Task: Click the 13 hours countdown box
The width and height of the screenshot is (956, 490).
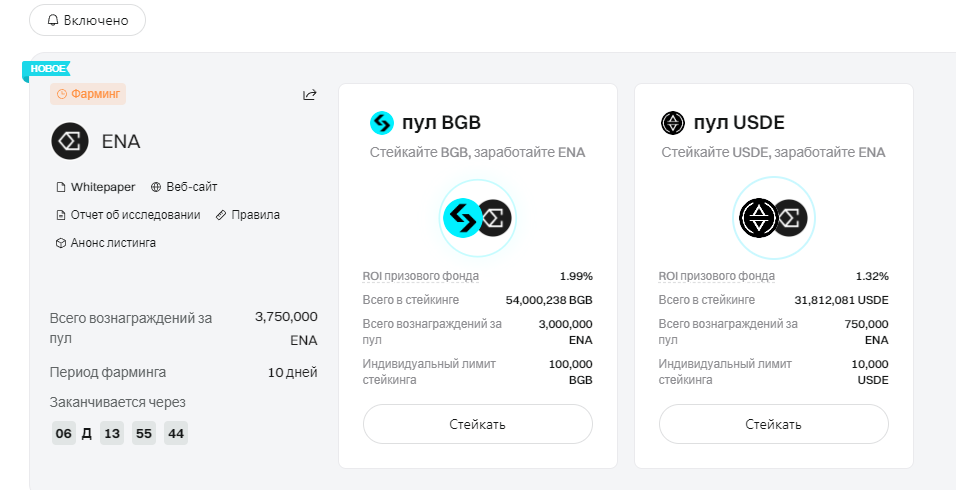Action: [112, 433]
